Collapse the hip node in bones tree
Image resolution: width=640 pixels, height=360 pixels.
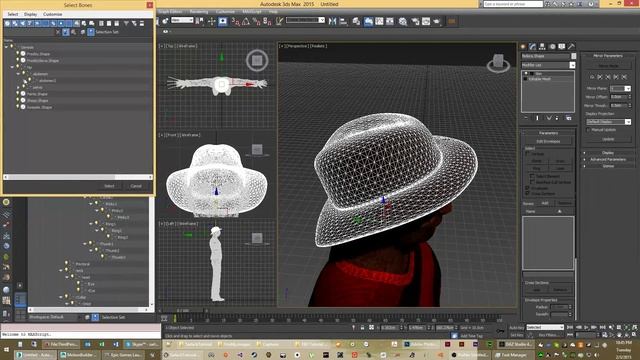[x=12, y=67]
